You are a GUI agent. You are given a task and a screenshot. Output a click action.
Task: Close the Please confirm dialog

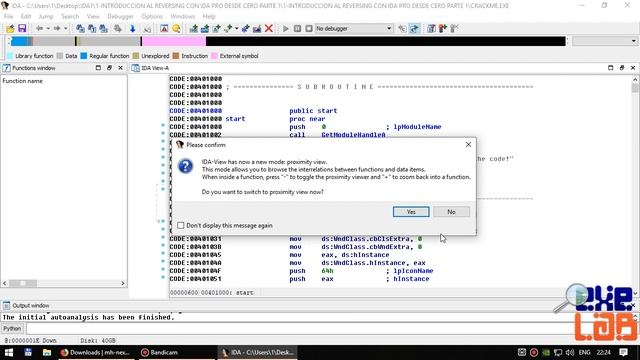[x=468, y=144]
